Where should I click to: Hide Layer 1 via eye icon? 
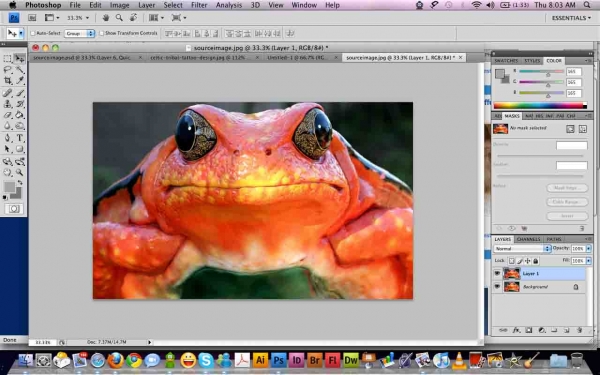click(x=497, y=274)
